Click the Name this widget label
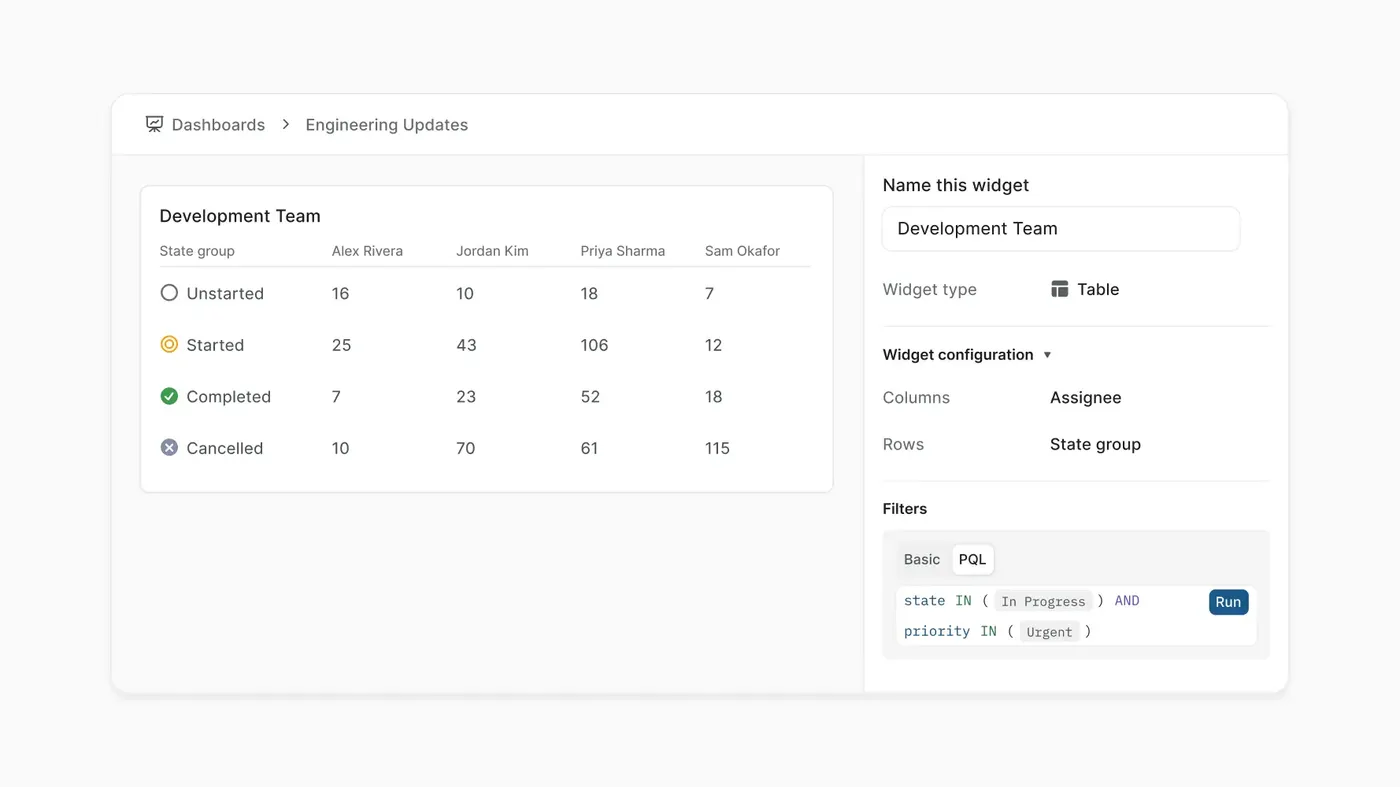 point(955,185)
